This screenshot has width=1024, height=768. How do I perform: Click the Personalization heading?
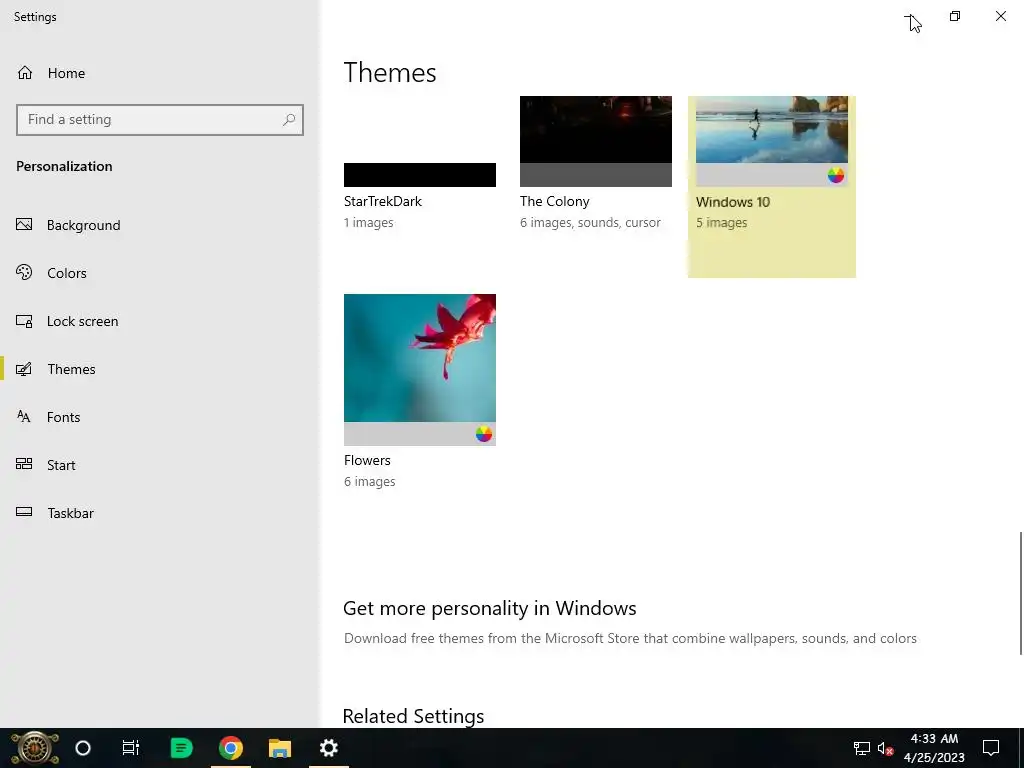pyautogui.click(x=64, y=166)
